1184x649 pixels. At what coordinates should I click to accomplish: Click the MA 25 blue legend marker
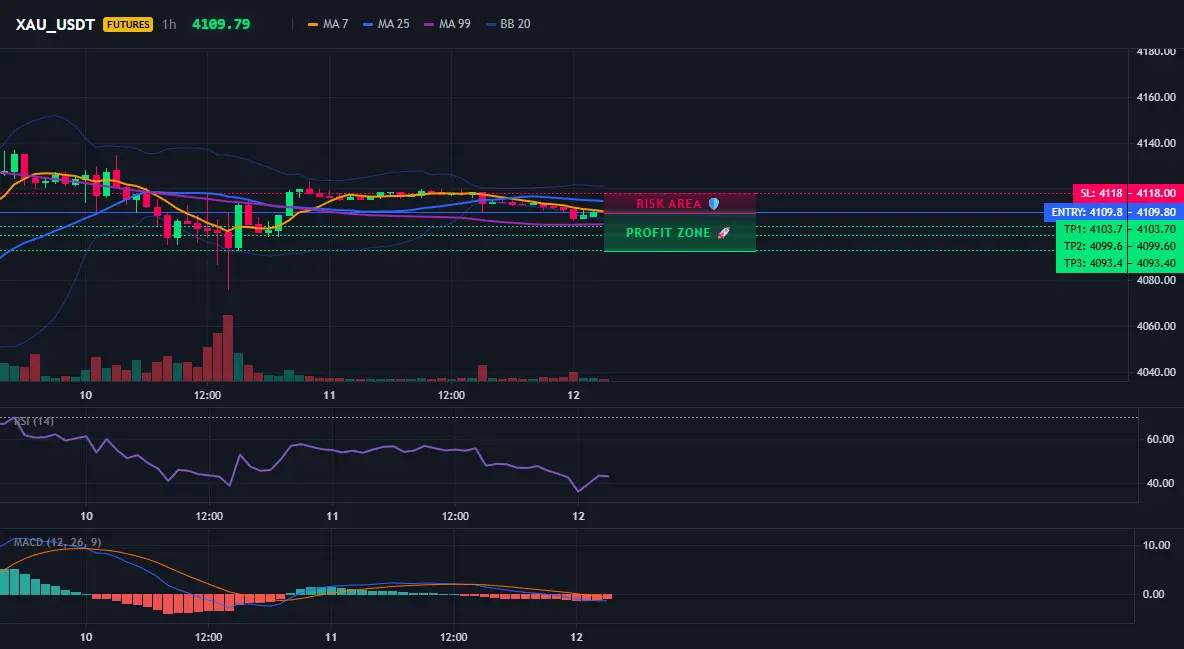(368, 24)
